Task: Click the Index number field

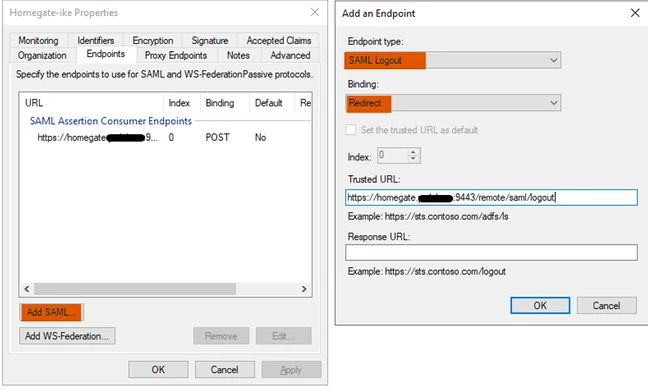Action: tap(392, 155)
